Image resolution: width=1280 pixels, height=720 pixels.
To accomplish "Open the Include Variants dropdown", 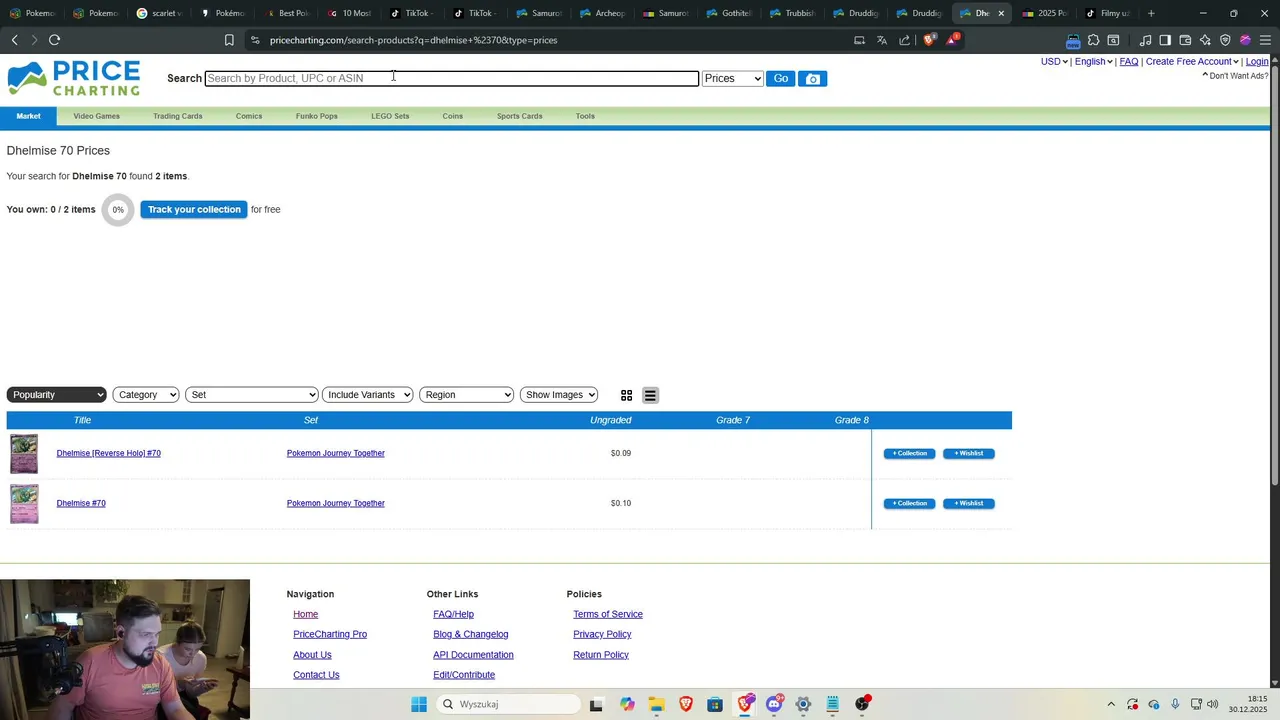I will [x=368, y=395].
